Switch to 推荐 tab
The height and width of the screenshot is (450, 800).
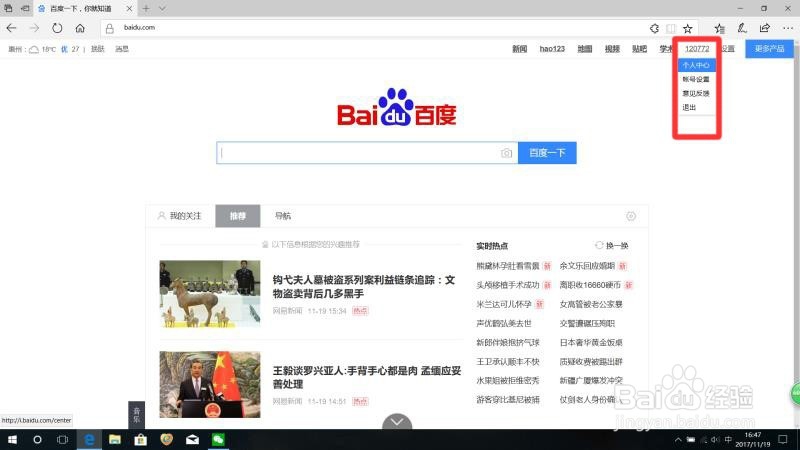[238, 216]
